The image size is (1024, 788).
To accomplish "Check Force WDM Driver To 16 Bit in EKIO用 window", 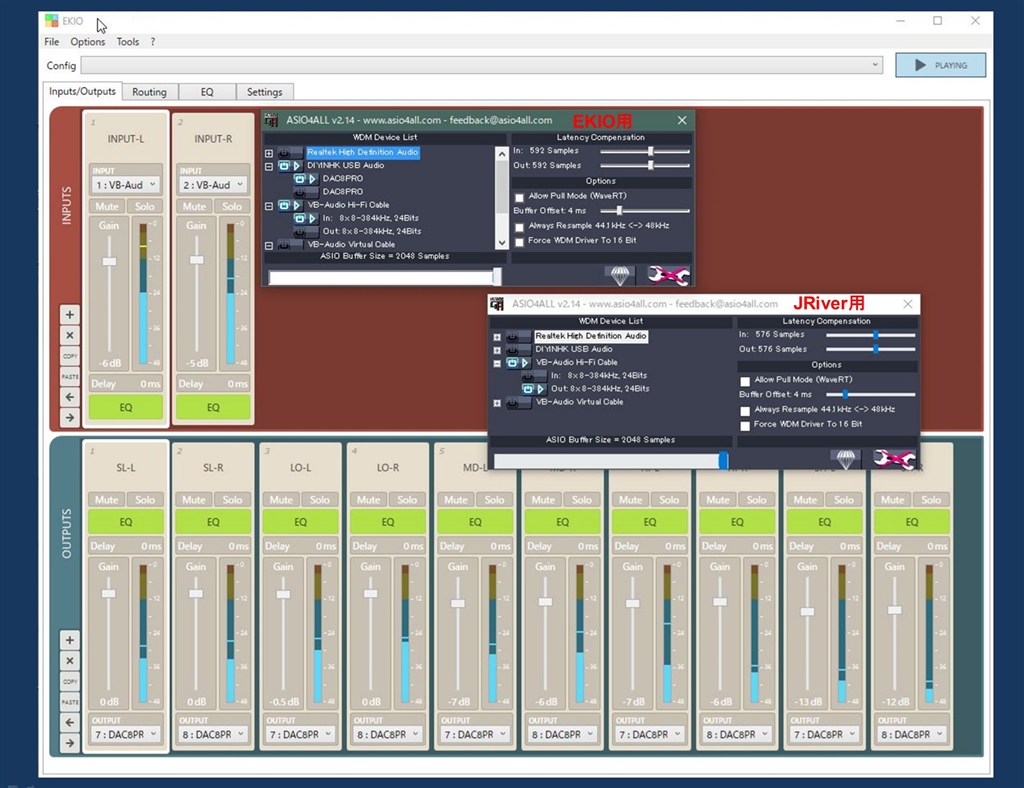I will pyautogui.click(x=519, y=242).
